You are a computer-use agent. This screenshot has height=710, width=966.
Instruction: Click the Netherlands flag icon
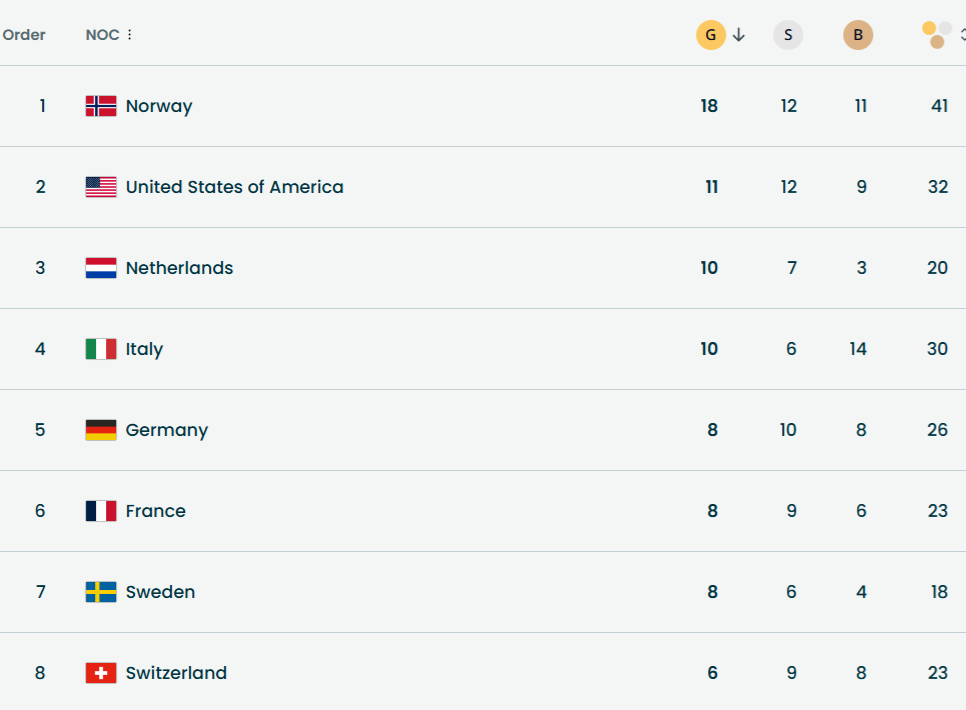pos(101,268)
